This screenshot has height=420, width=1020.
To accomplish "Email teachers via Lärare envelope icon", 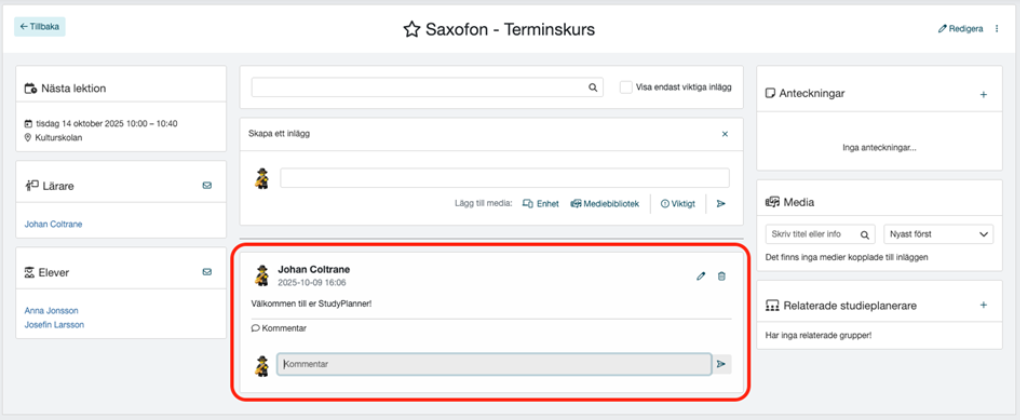I will (207, 185).
